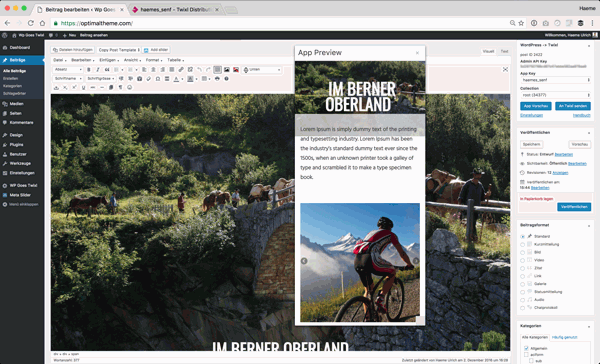Screen dimensions: 600x364
Task: Click App Vorschau button
Action: tap(536, 106)
